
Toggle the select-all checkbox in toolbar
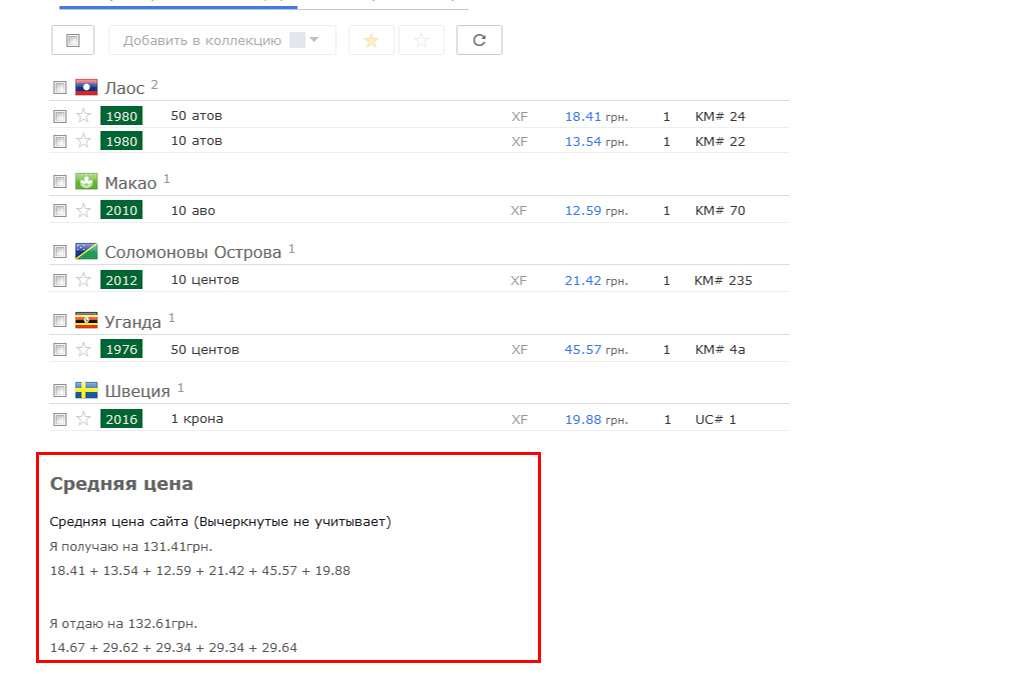click(72, 41)
